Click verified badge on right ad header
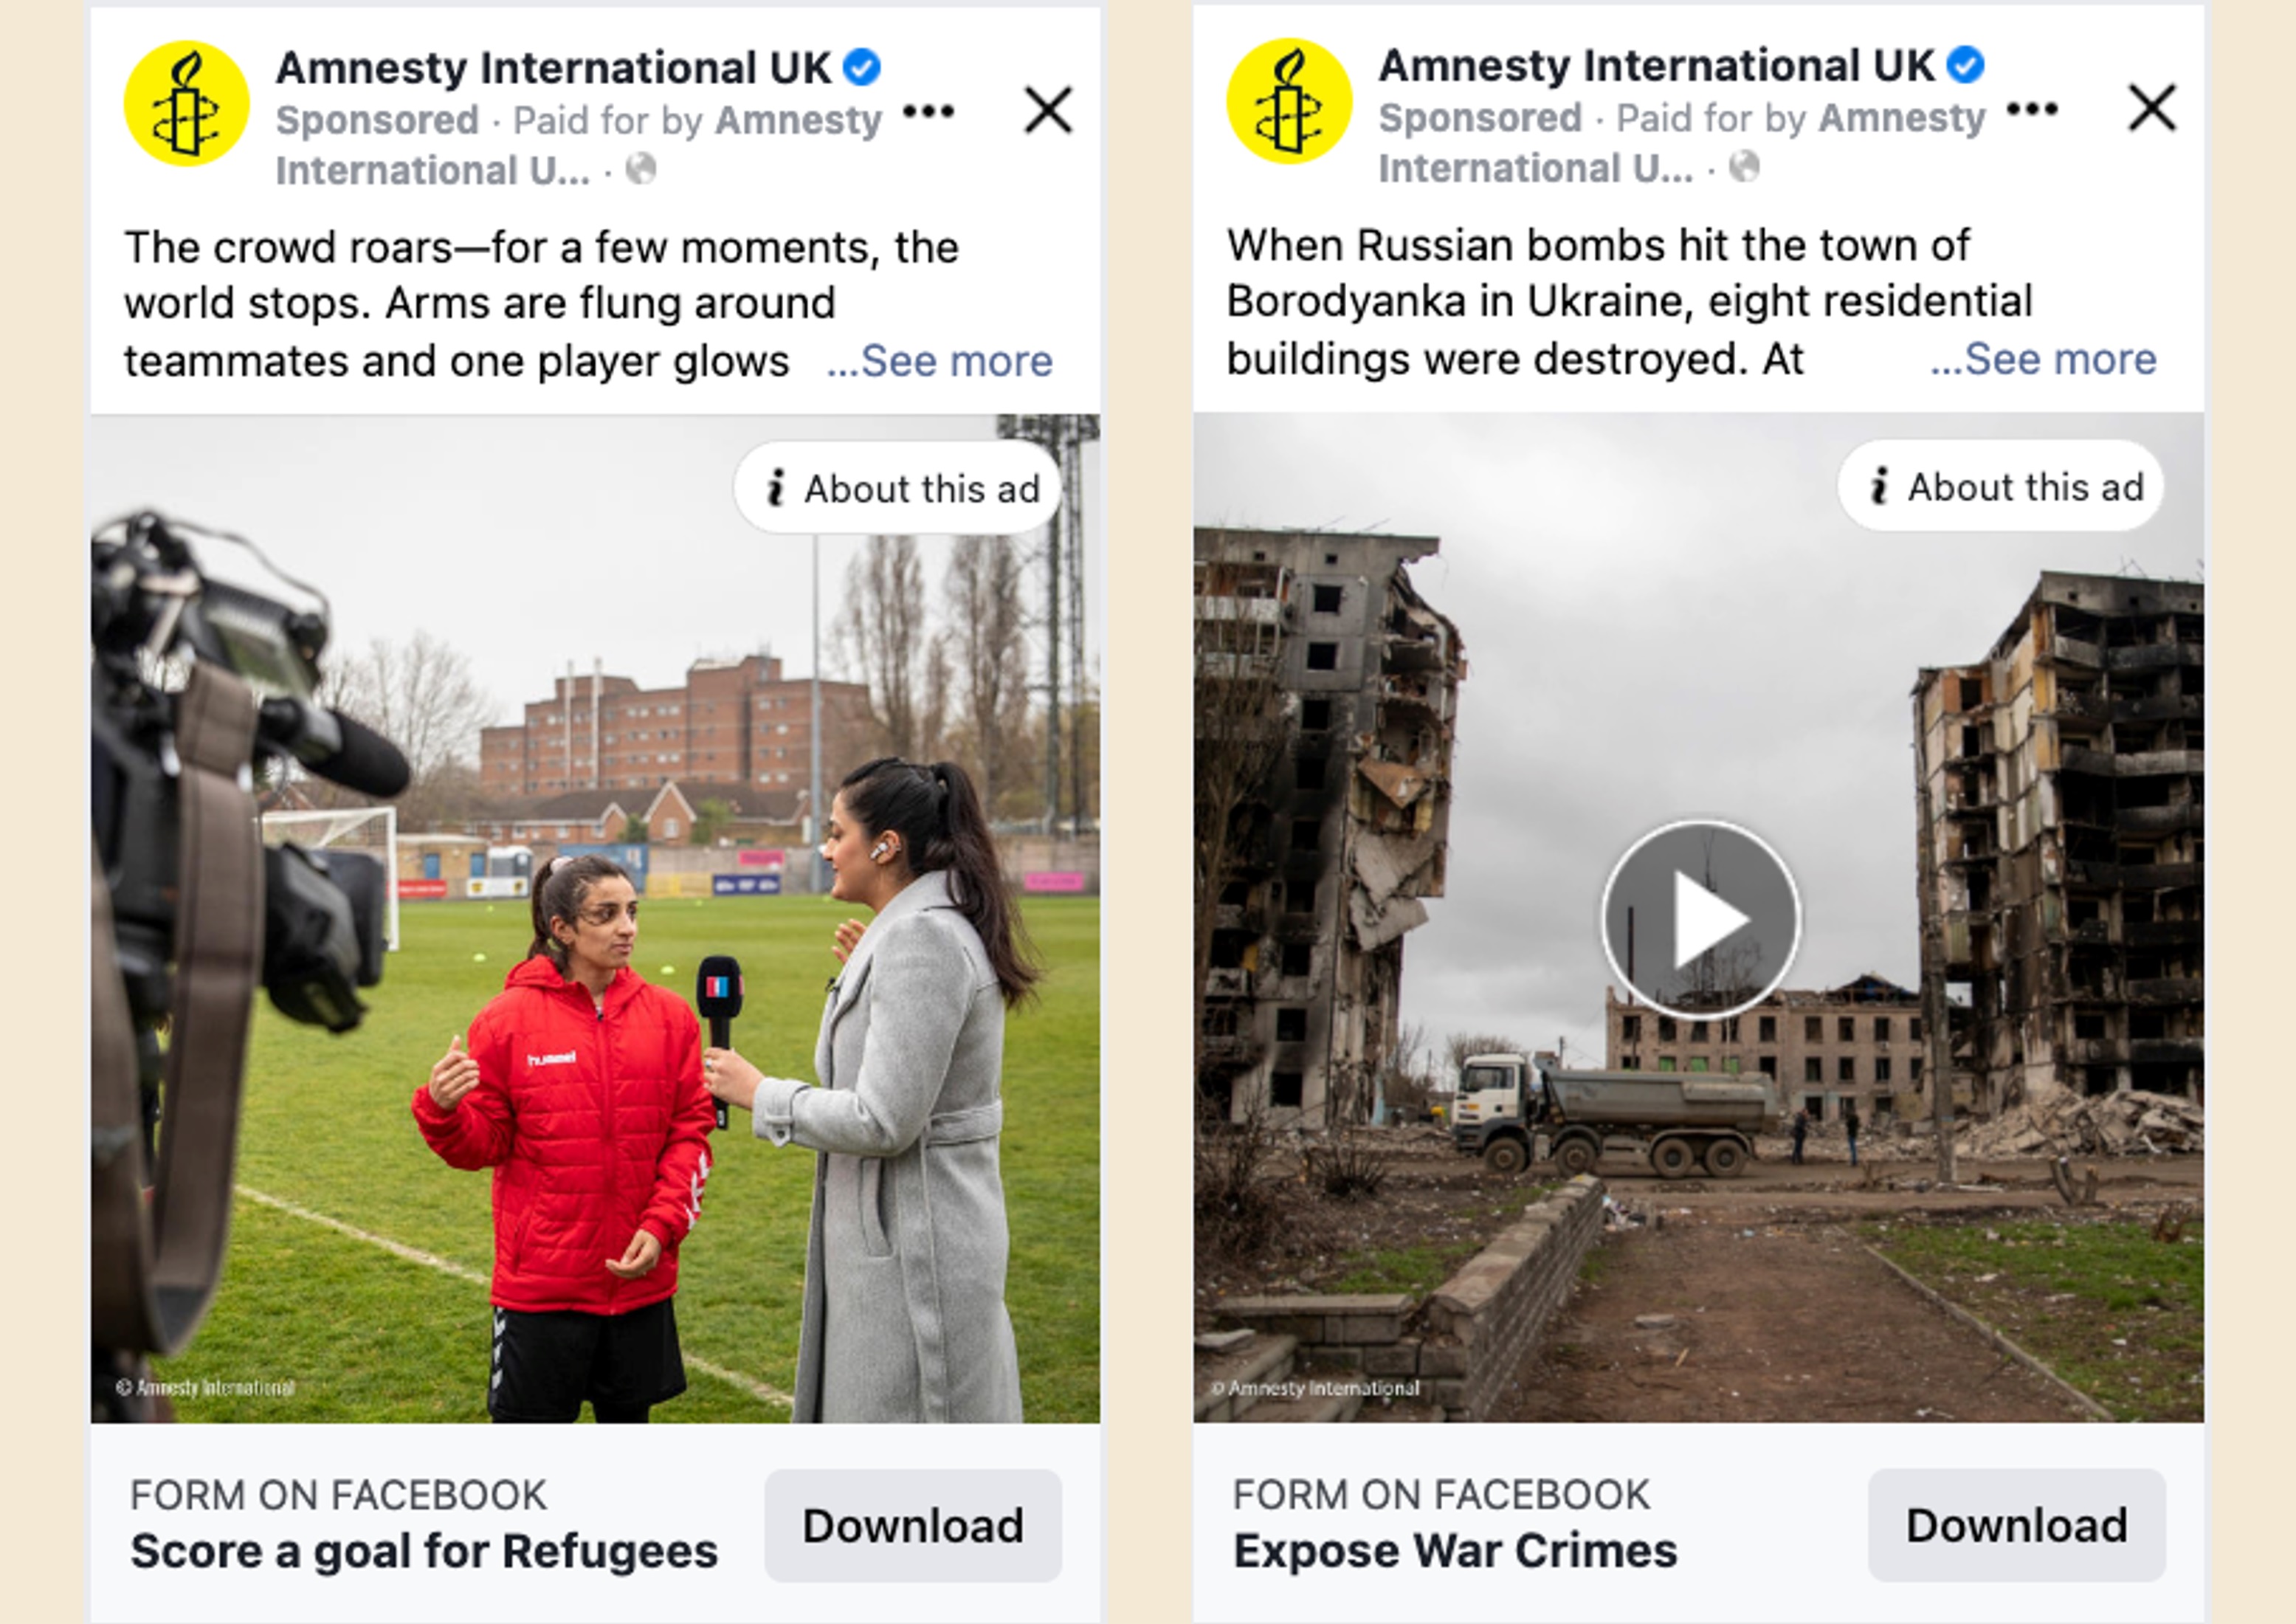This screenshot has height=1624, width=2296. [1965, 65]
